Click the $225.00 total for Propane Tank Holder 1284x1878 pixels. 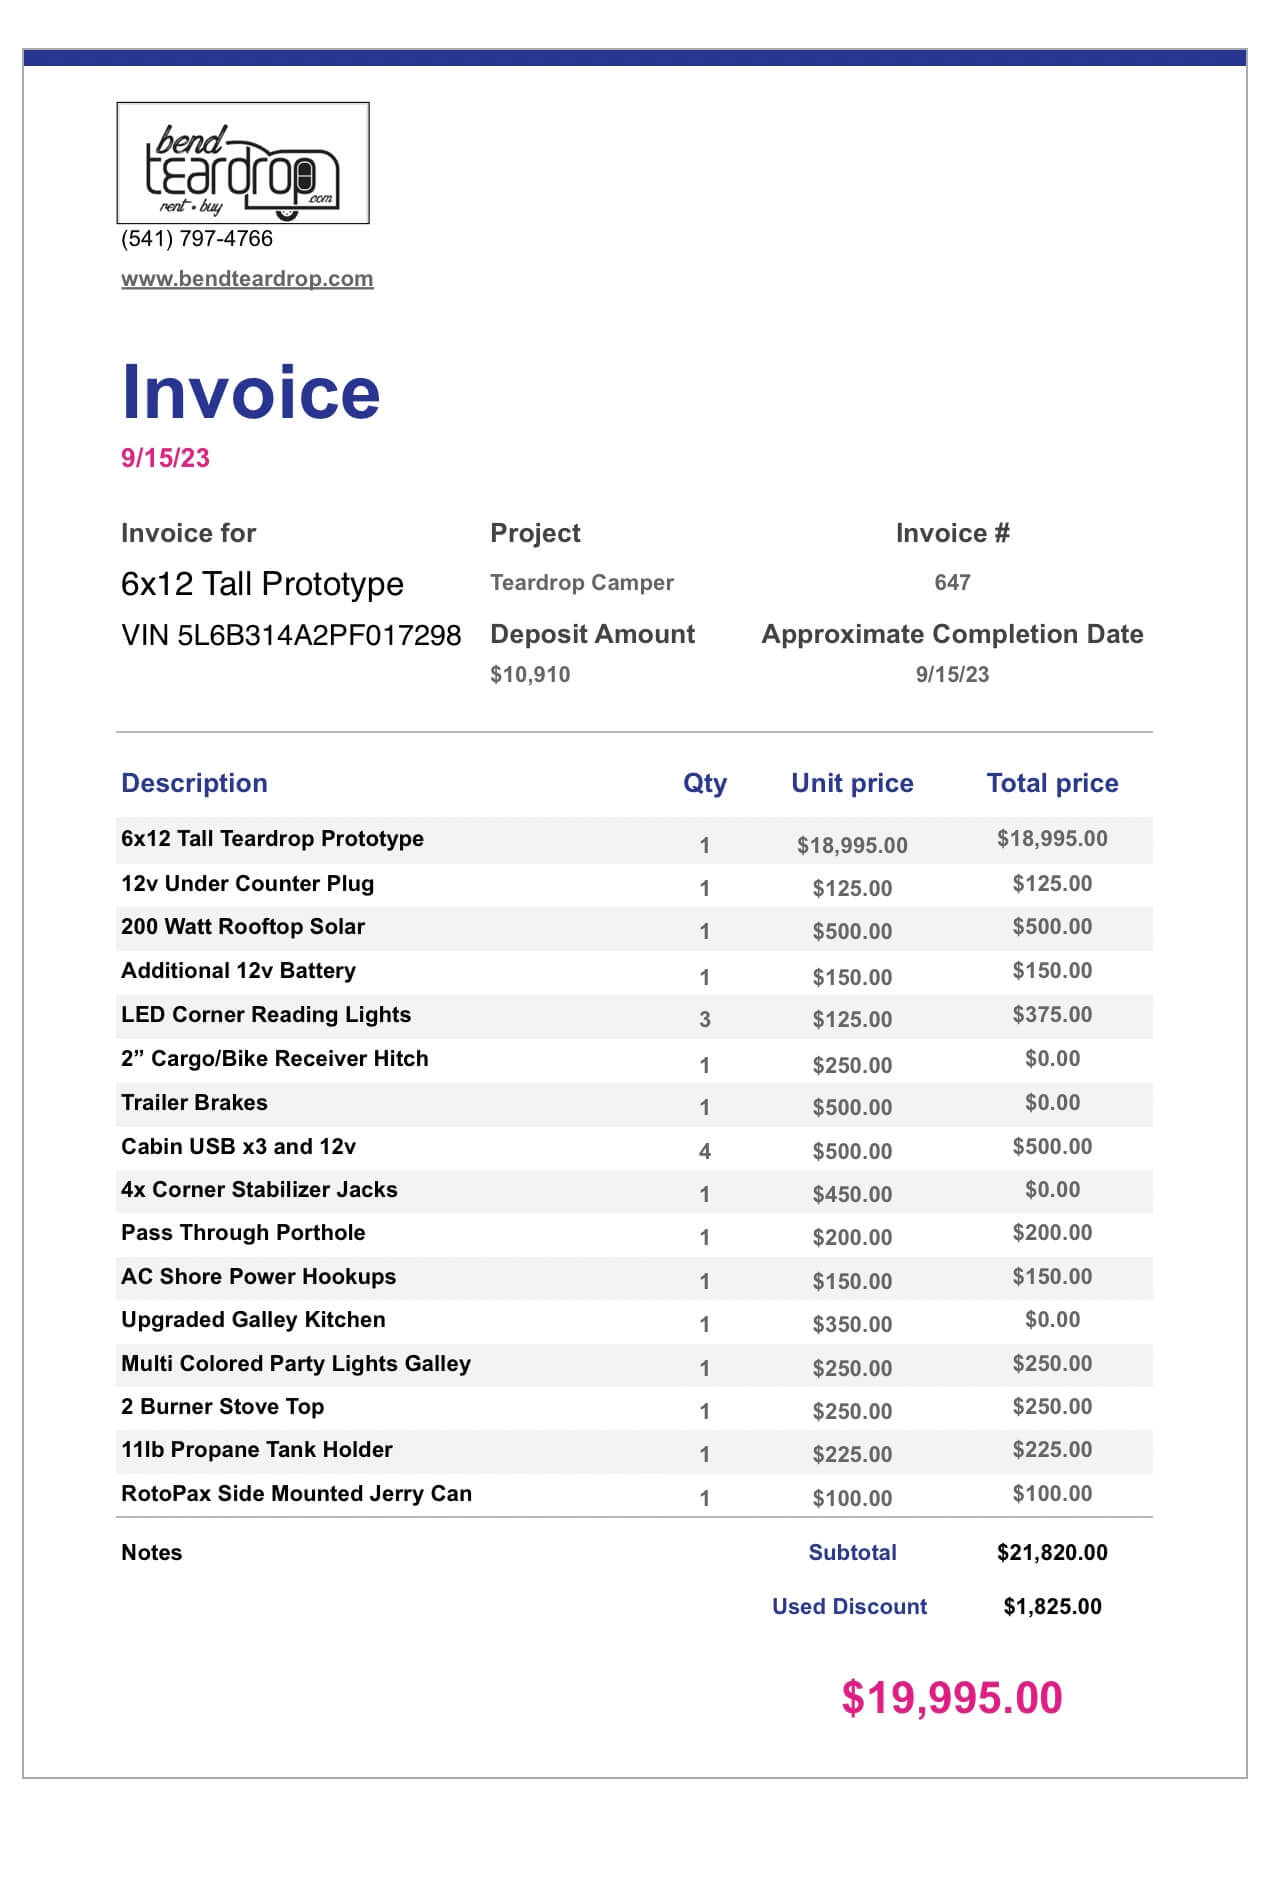click(1052, 1450)
